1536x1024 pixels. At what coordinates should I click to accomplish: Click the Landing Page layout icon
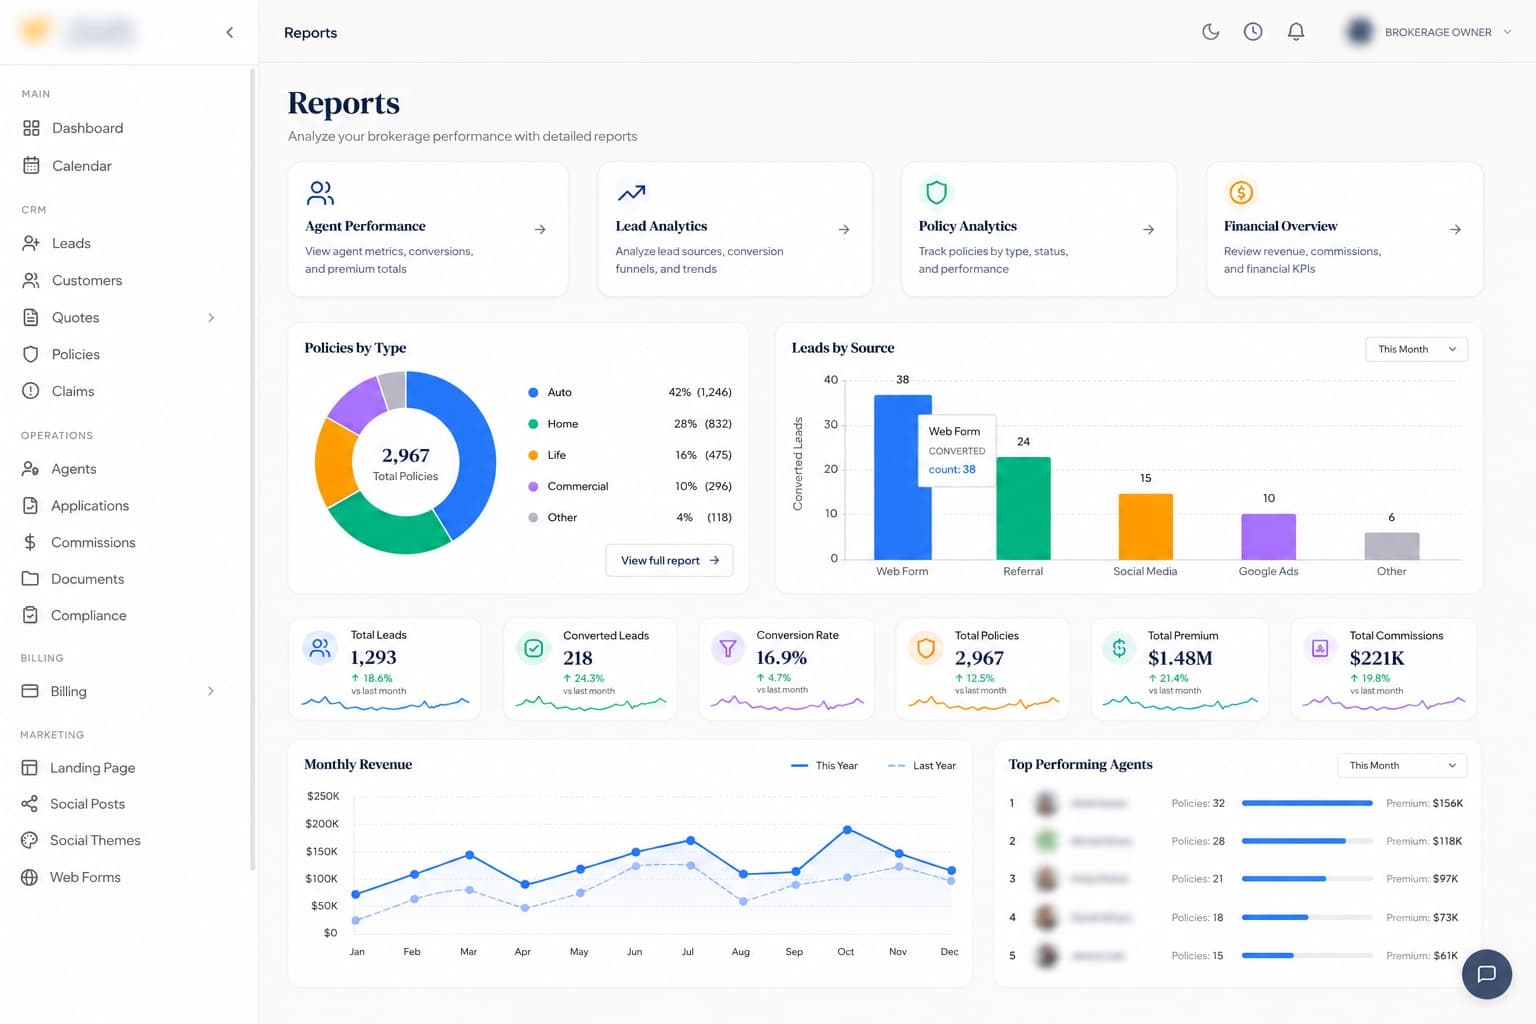30,767
